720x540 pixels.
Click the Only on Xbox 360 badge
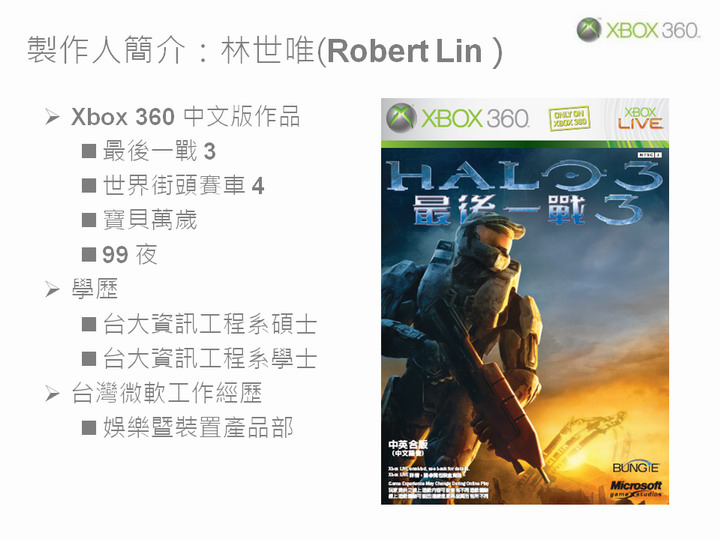569,118
